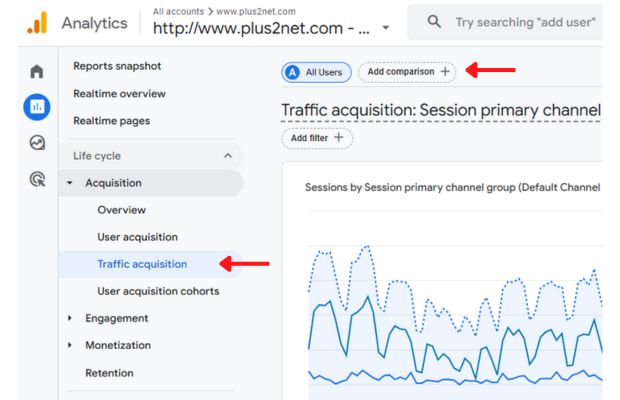Collapse the Life cycle section
Viewport: 620px width, 400px height.
[x=227, y=156]
